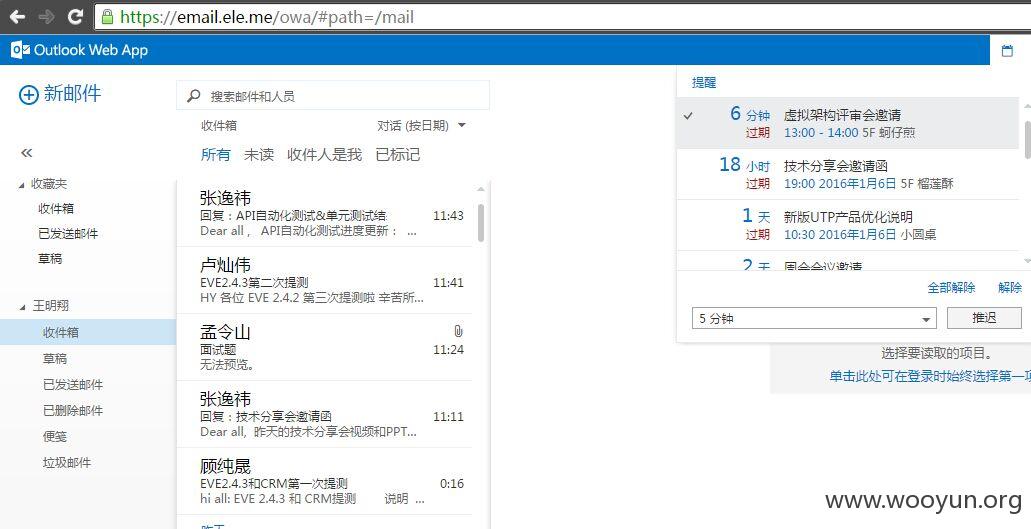
Task: Reload the page with the refresh icon
Action: coord(76,16)
